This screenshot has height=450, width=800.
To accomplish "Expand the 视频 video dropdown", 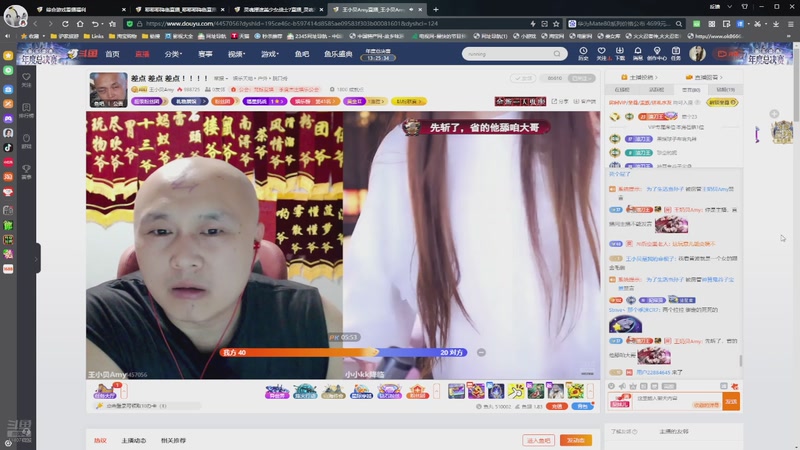I will click(x=236, y=54).
